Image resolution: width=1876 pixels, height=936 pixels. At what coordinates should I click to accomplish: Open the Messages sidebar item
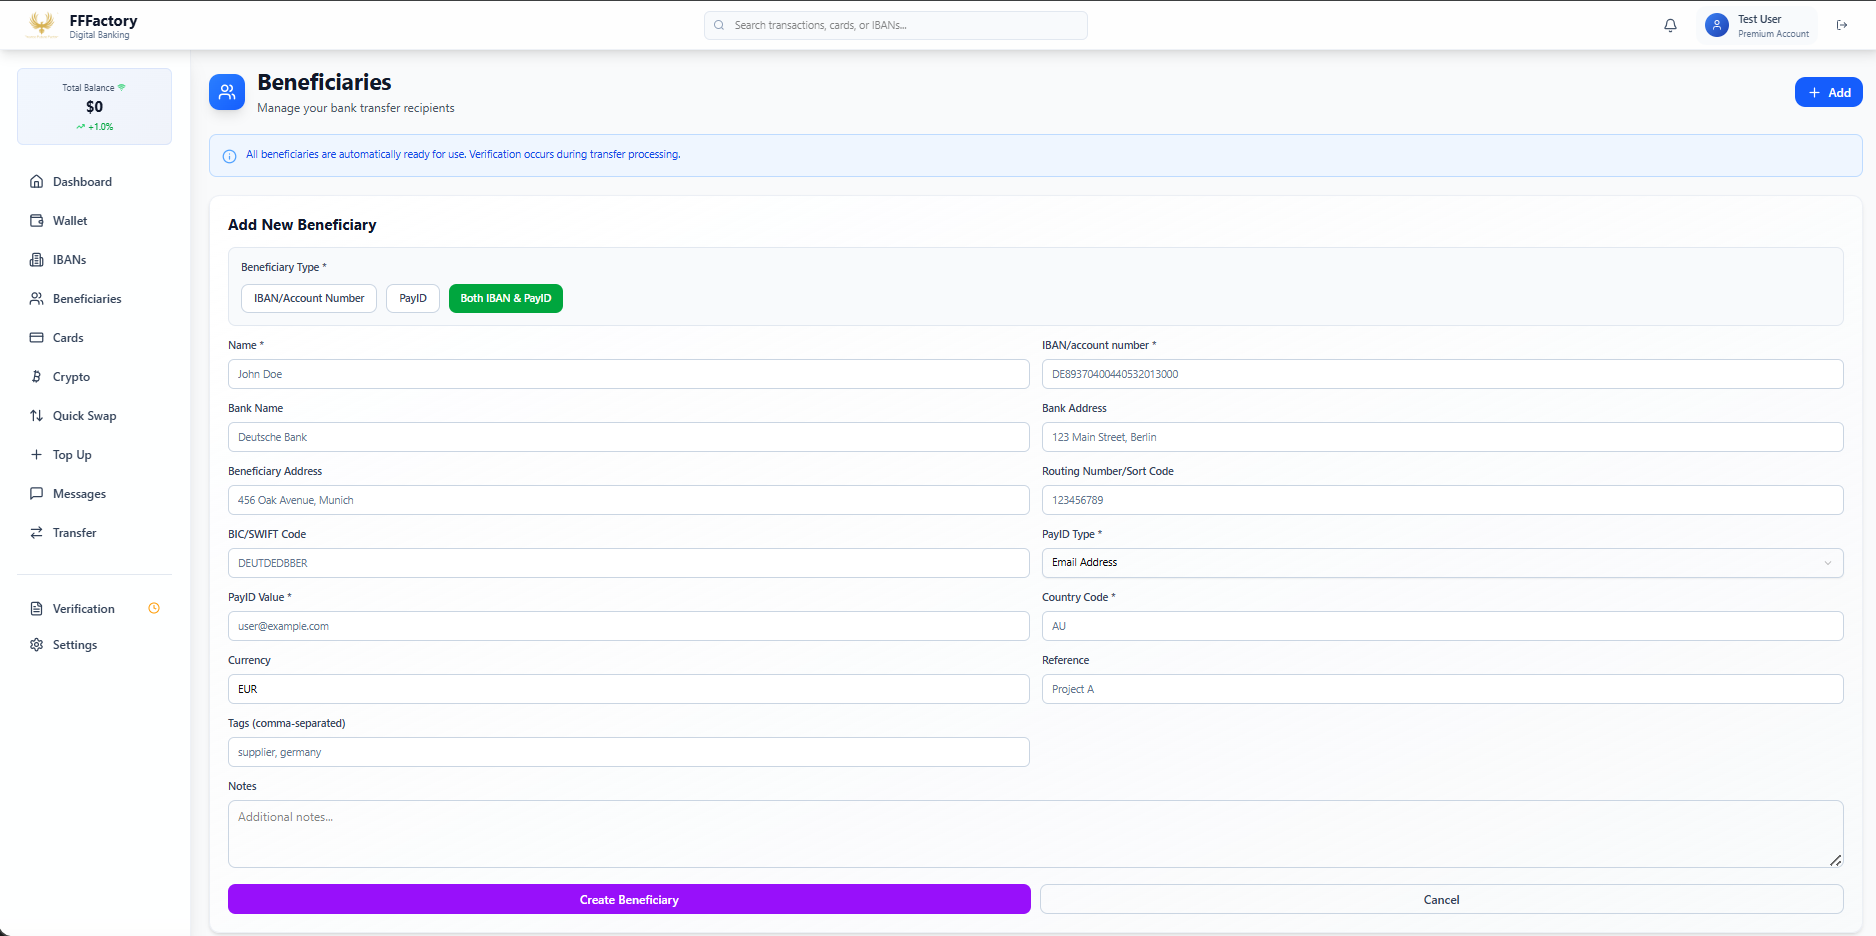[79, 494]
